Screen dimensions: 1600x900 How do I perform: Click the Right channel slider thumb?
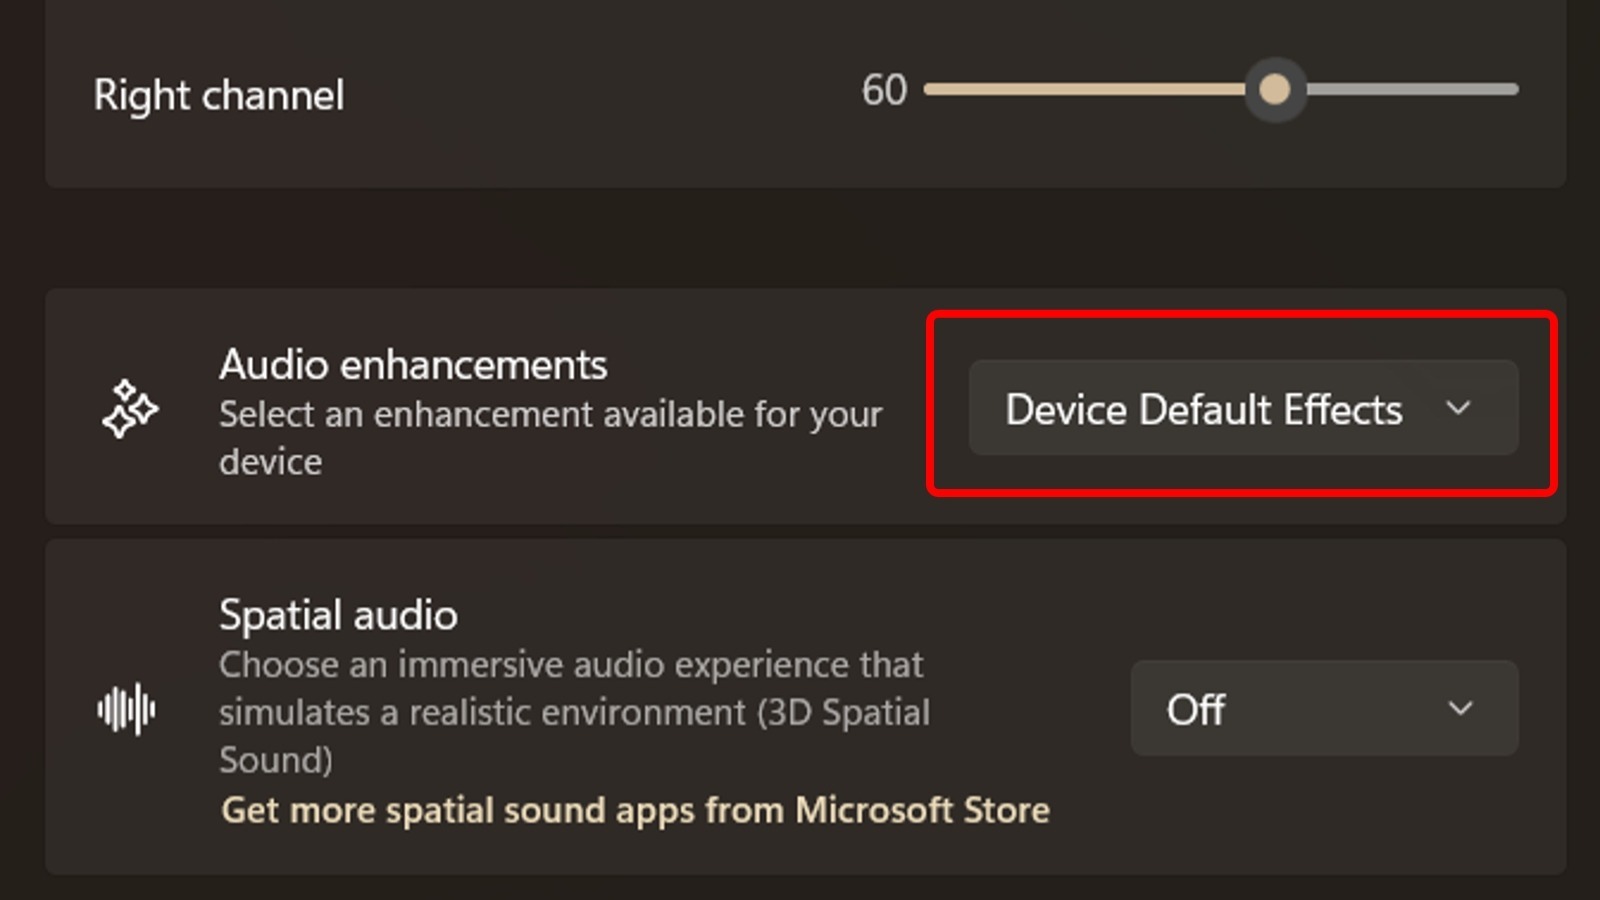(x=1274, y=90)
